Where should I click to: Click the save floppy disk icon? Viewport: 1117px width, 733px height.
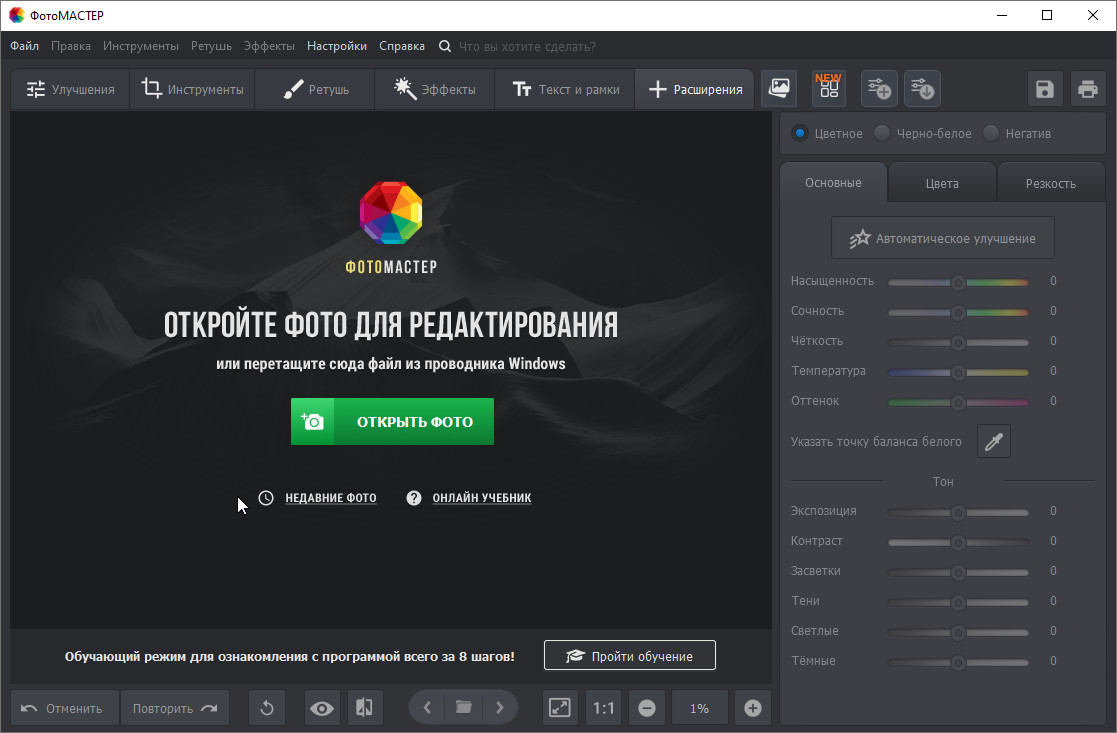click(1045, 89)
